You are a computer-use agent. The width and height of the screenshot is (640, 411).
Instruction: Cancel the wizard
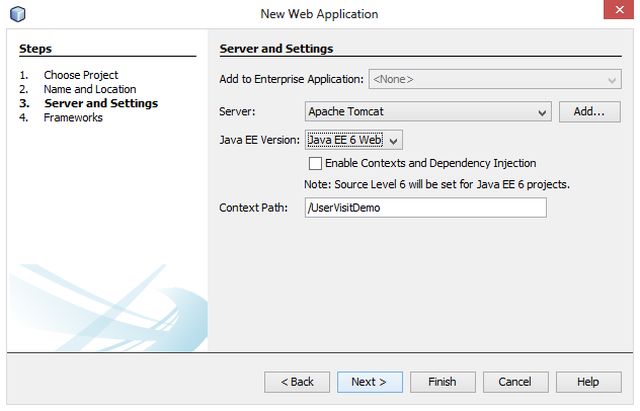pos(515,382)
